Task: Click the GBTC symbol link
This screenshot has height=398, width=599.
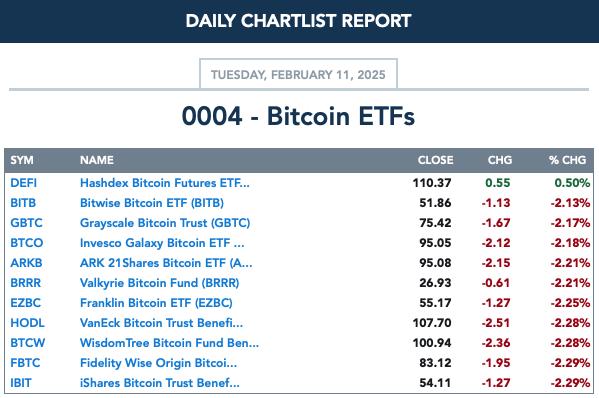Action: [26, 223]
